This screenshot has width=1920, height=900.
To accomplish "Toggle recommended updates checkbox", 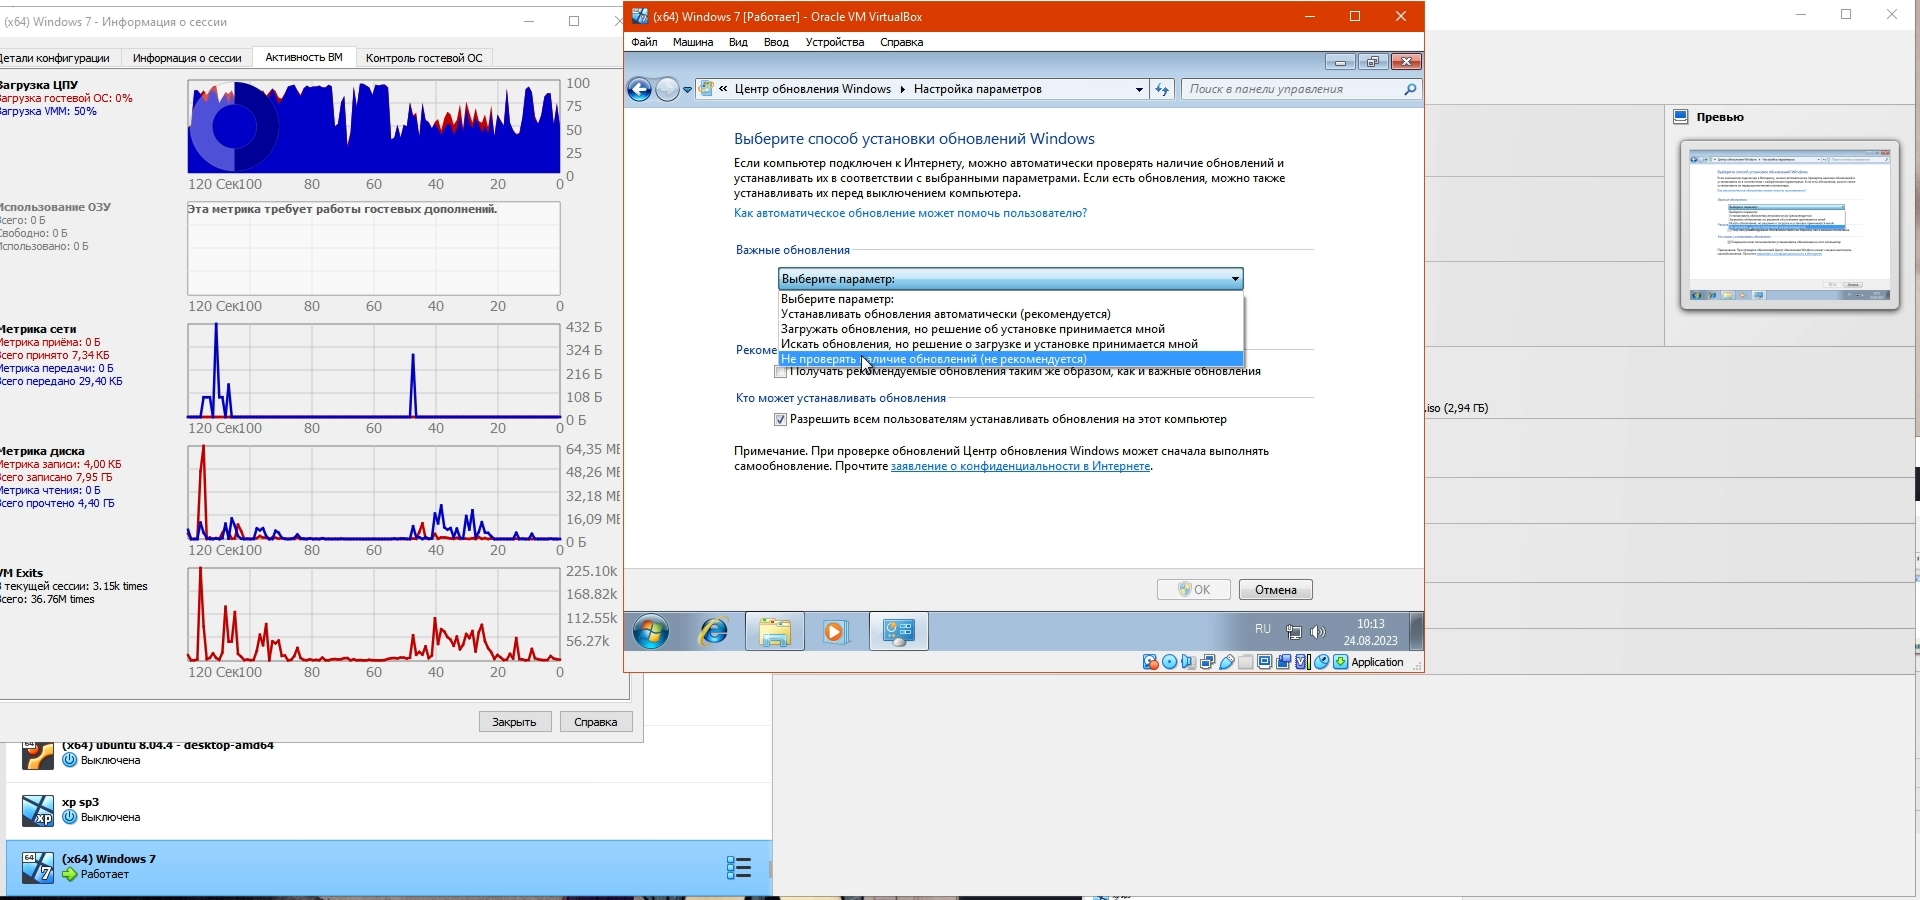I will (780, 372).
